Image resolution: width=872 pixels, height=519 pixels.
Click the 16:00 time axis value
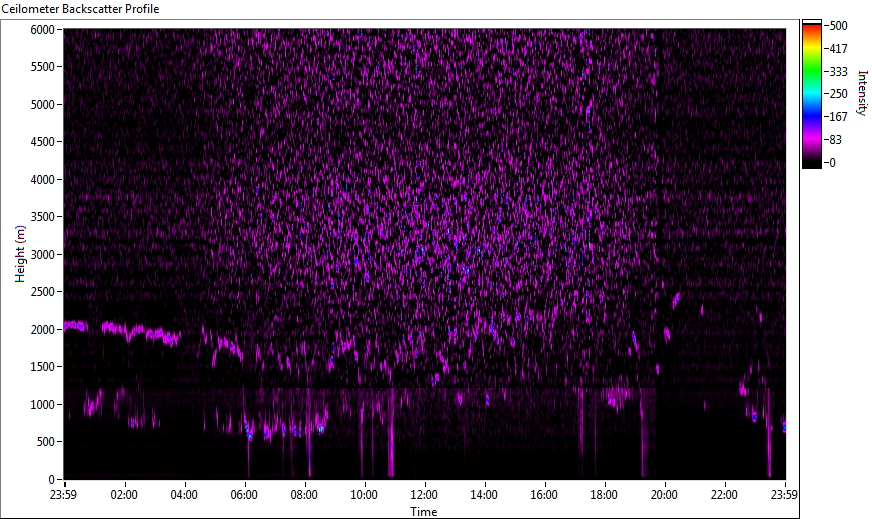click(x=544, y=495)
